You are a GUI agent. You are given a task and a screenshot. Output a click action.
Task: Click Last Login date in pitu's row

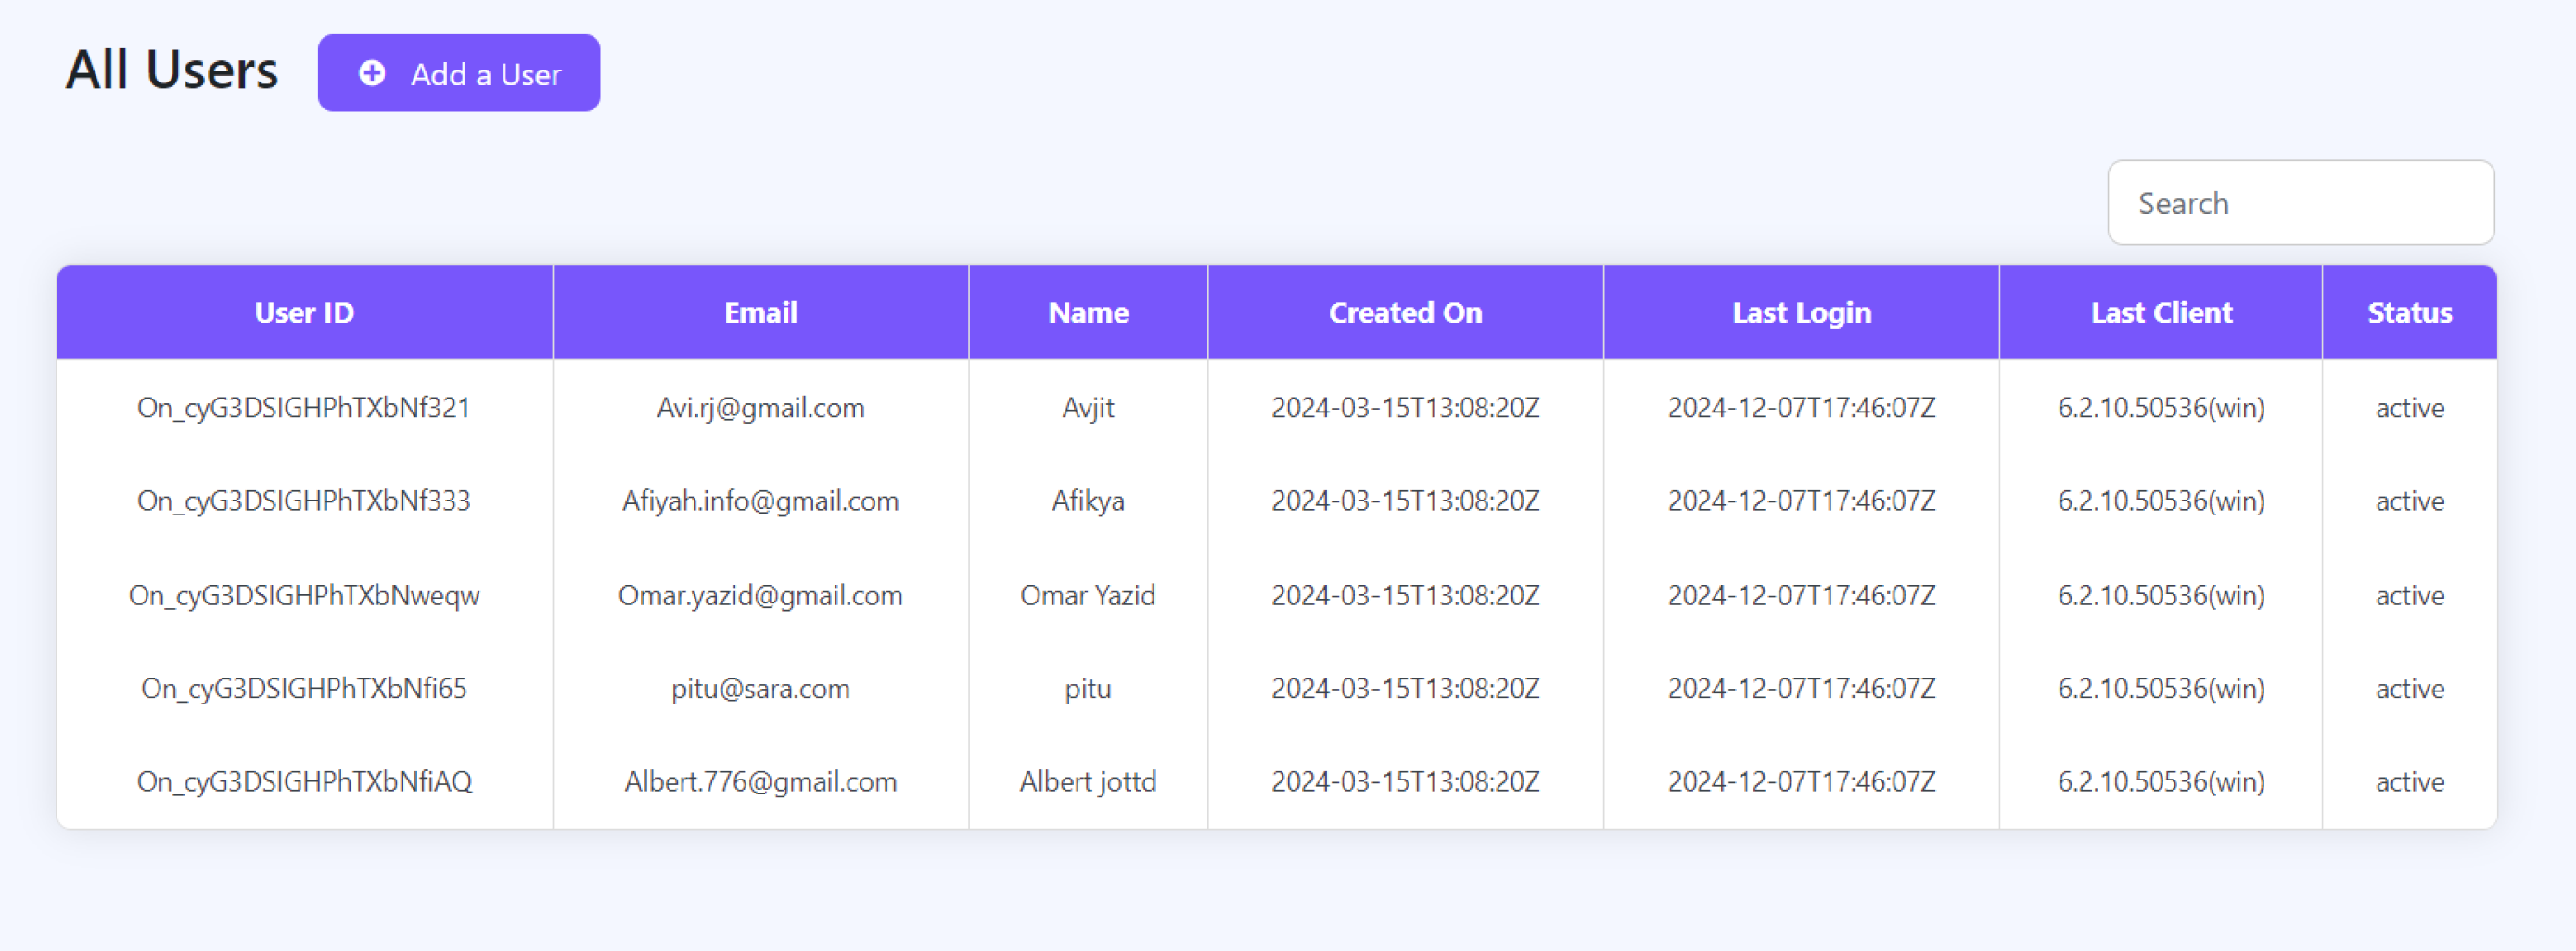1801,689
